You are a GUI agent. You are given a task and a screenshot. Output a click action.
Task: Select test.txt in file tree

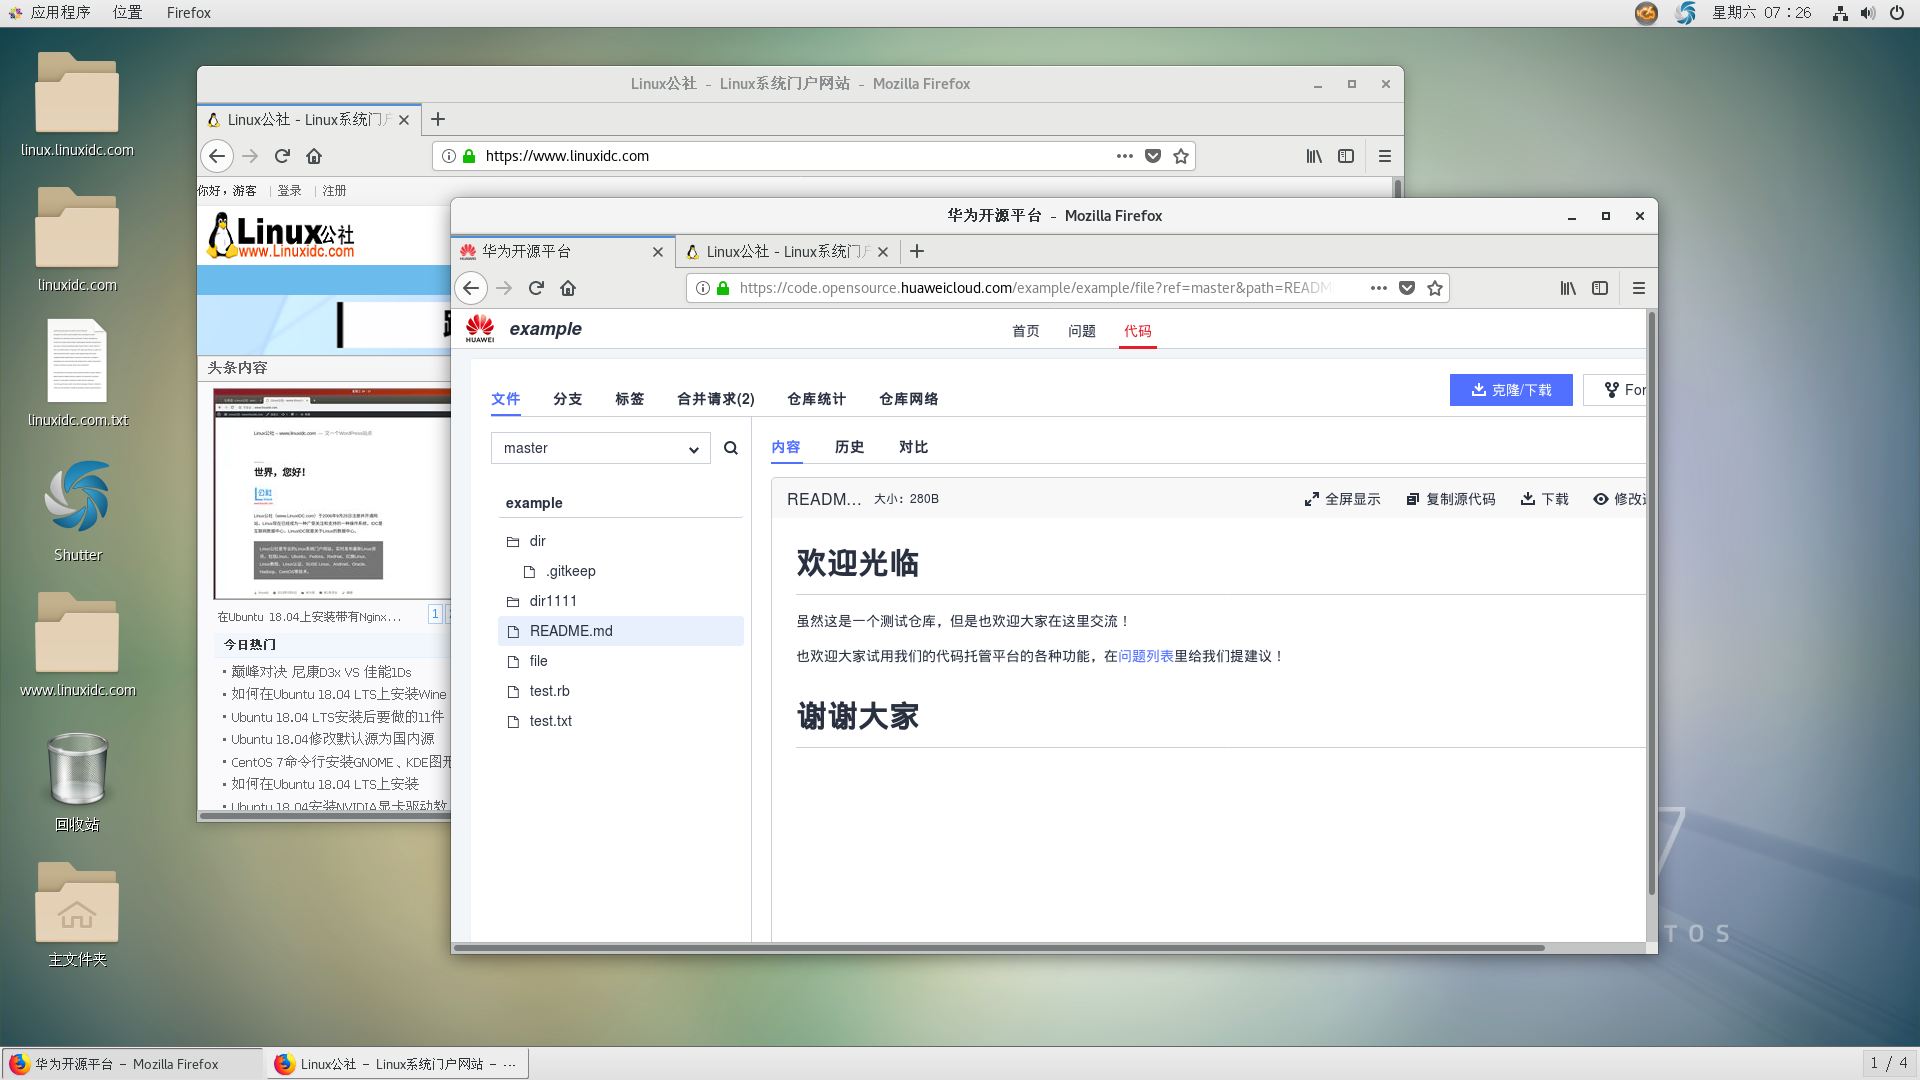(550, 721)
